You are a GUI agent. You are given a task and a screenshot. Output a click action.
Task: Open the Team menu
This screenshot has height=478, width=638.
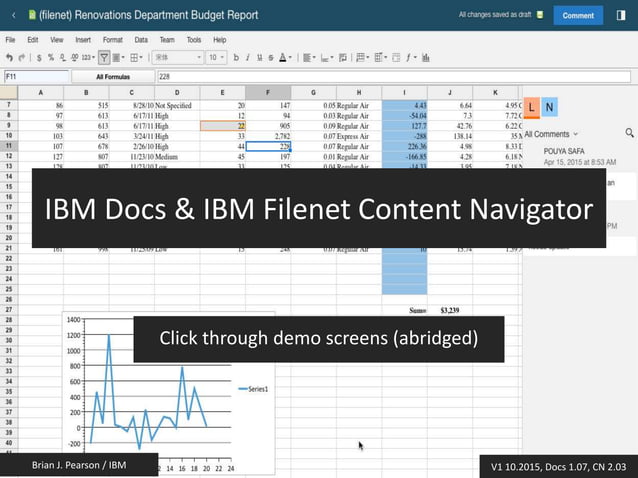pos(167,40)
